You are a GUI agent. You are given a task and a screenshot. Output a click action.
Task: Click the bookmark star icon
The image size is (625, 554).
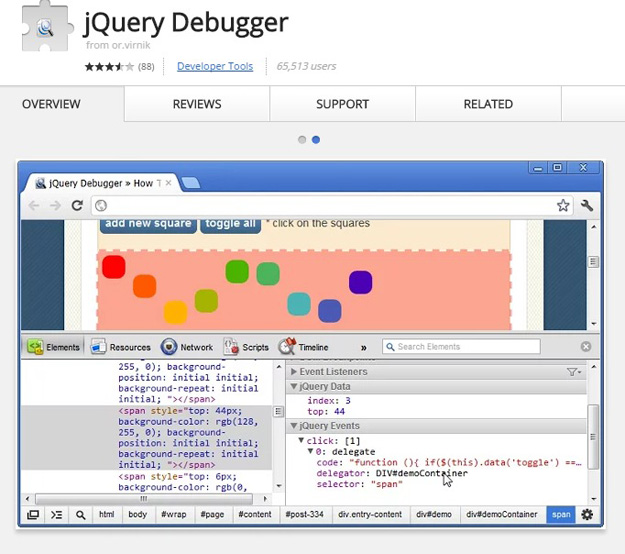coord(563,205)
